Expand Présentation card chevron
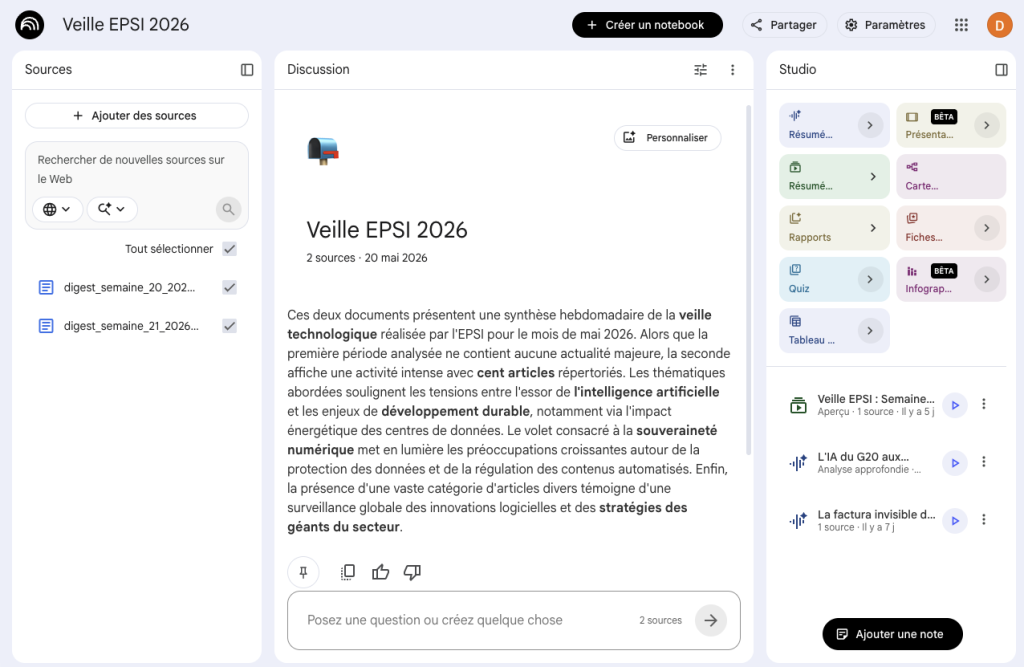 987,125
